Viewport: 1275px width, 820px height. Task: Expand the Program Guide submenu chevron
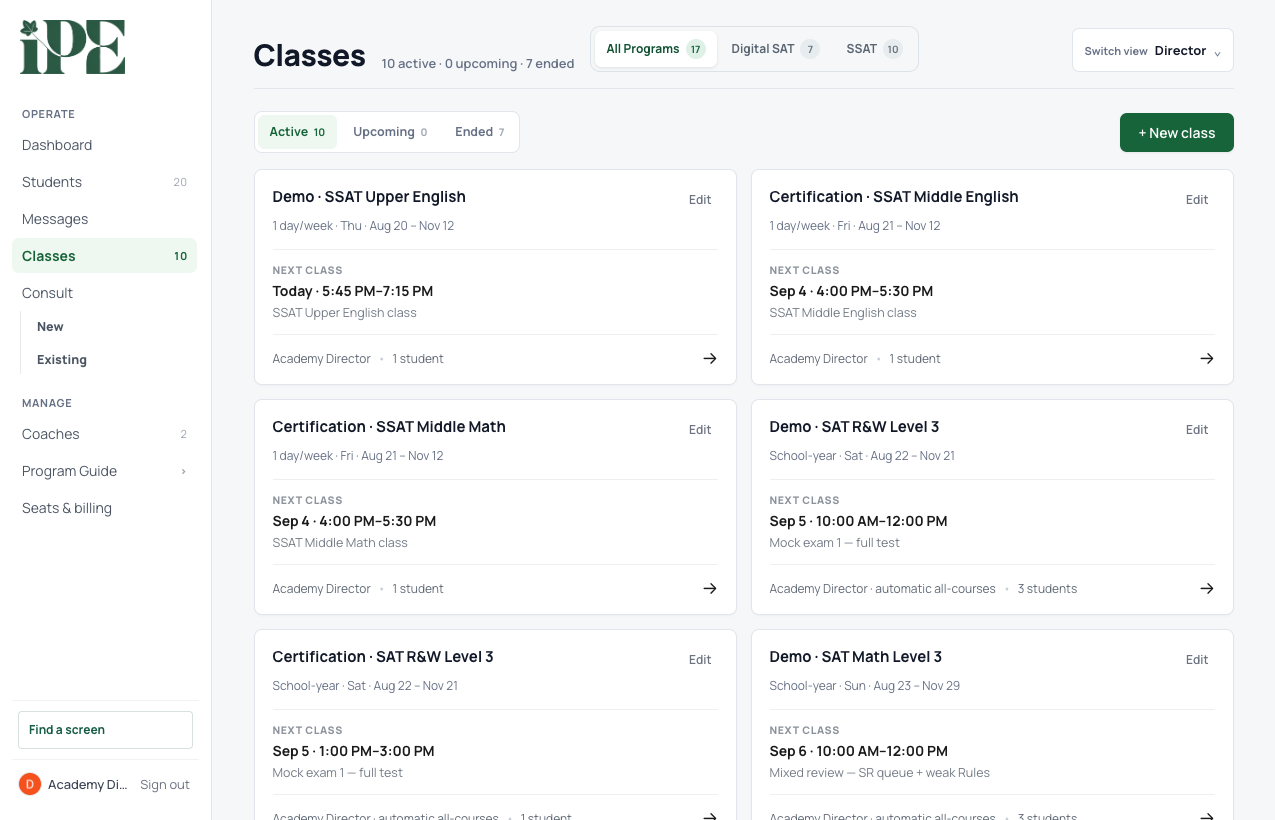(x=184, y=471)
